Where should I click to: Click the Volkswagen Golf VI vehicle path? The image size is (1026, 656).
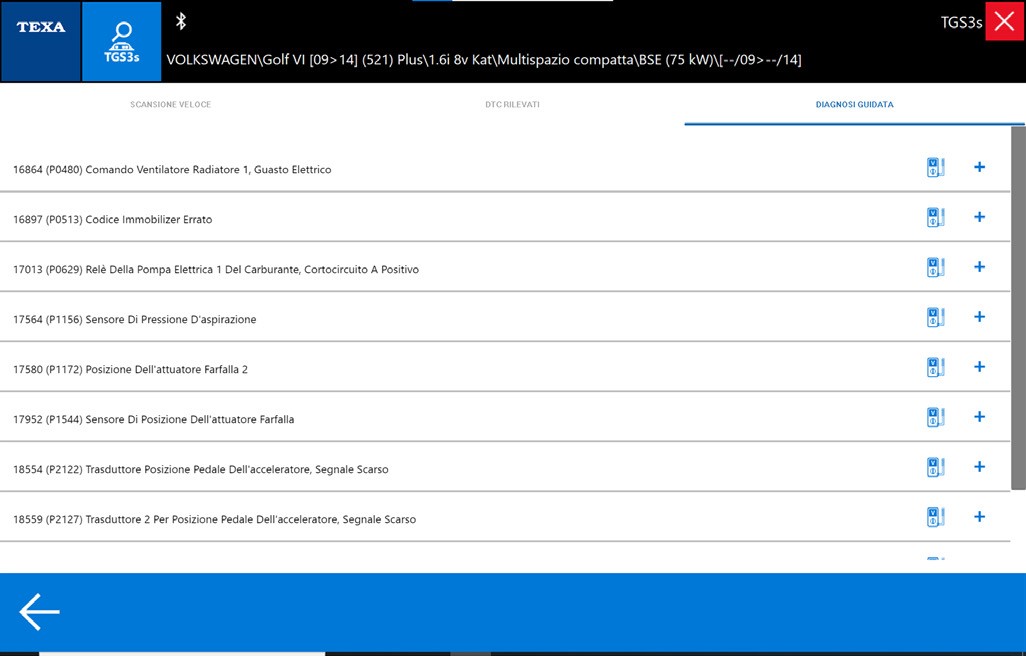(484, 60)
